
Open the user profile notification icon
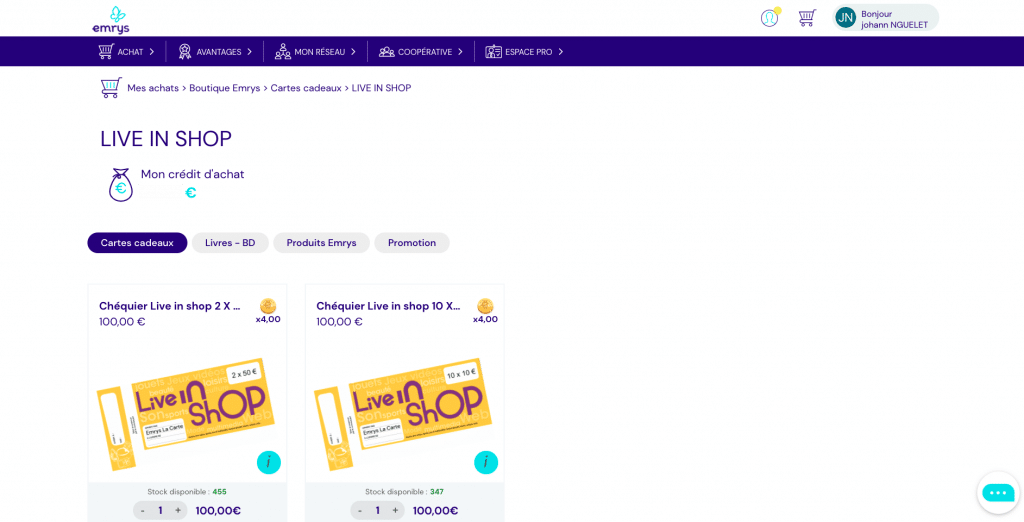770,18
